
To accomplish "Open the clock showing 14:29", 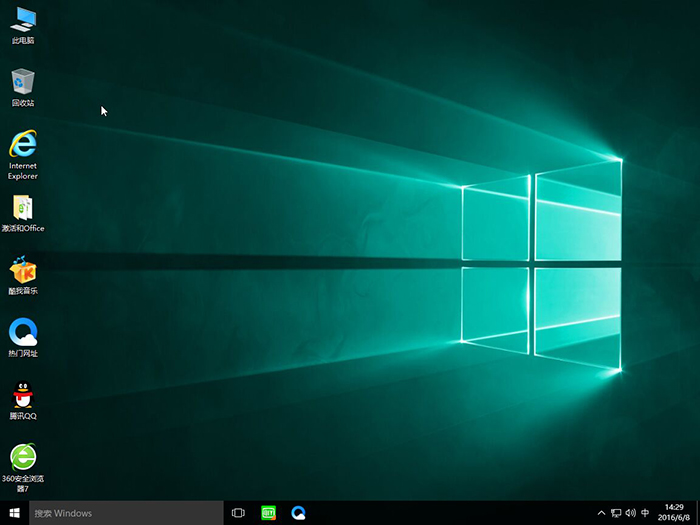I will click(x=674, y=513).
